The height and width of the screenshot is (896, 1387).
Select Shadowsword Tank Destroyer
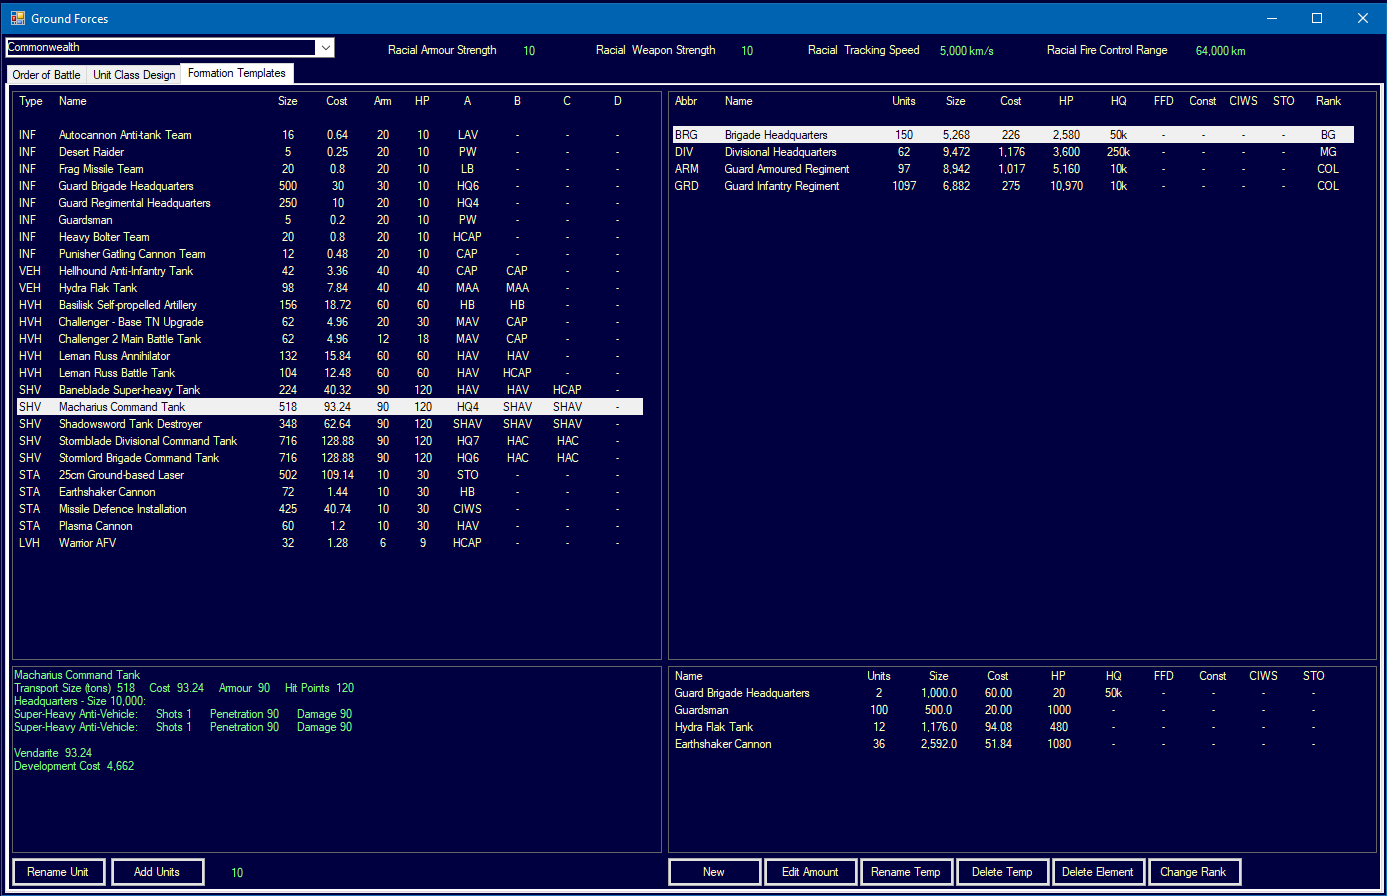330,424
